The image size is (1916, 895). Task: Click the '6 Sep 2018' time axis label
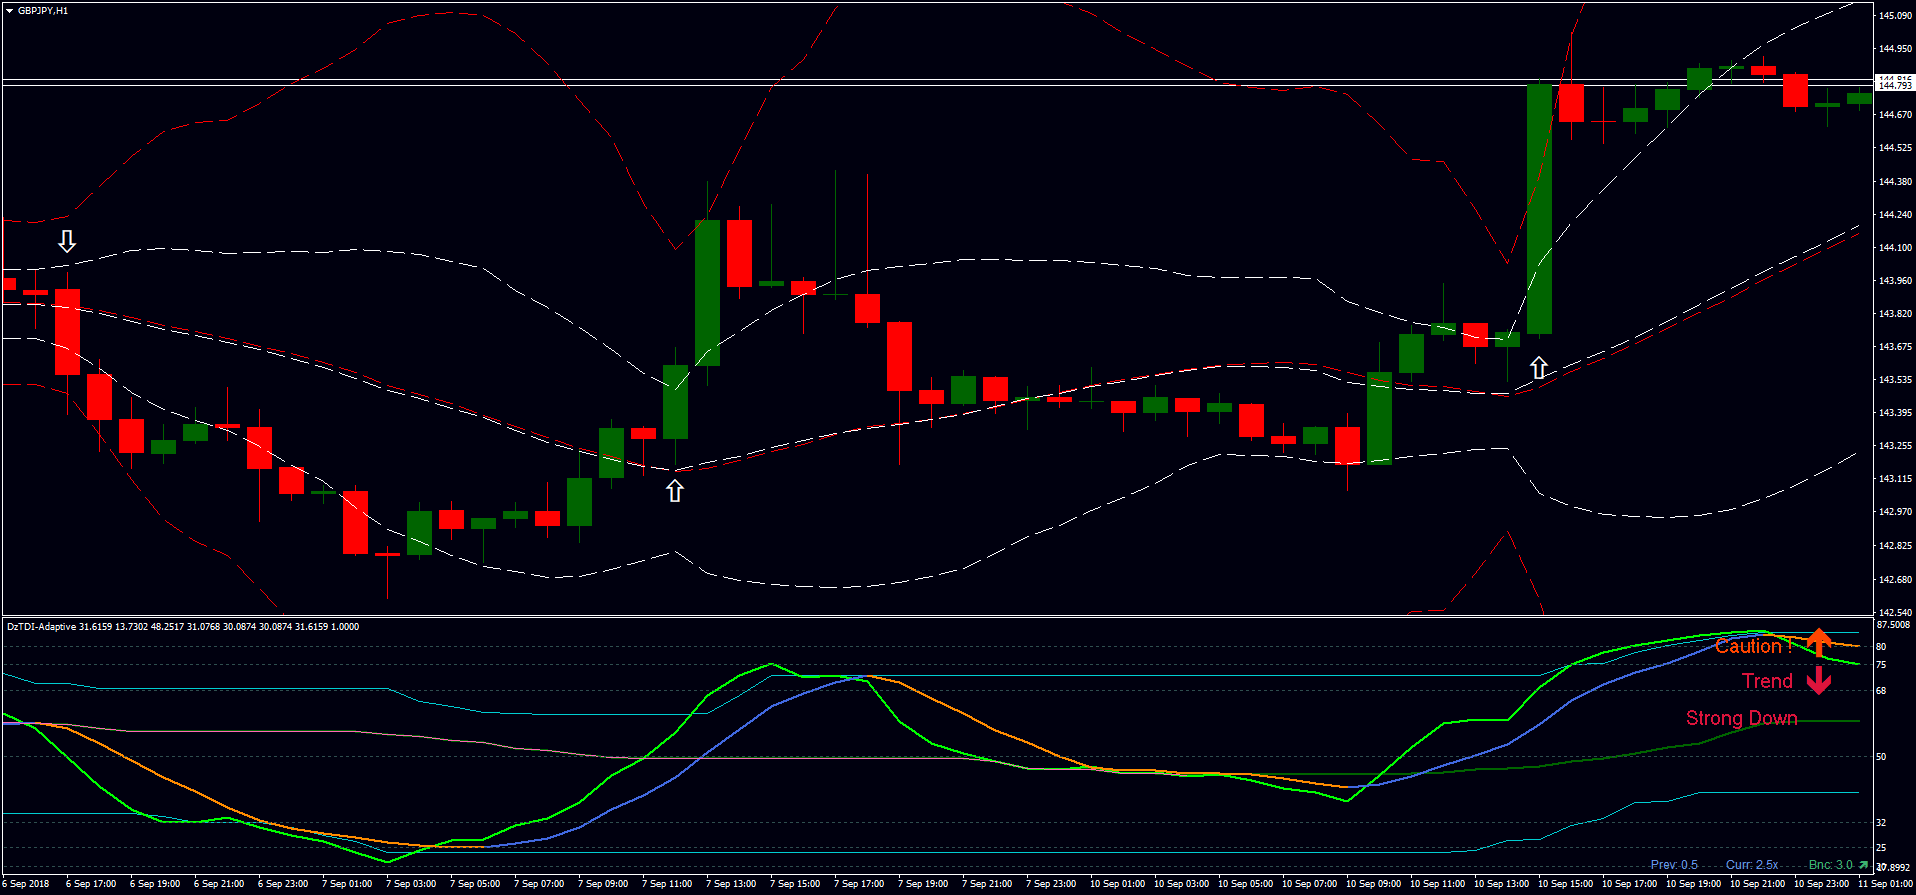click(25, 884)
